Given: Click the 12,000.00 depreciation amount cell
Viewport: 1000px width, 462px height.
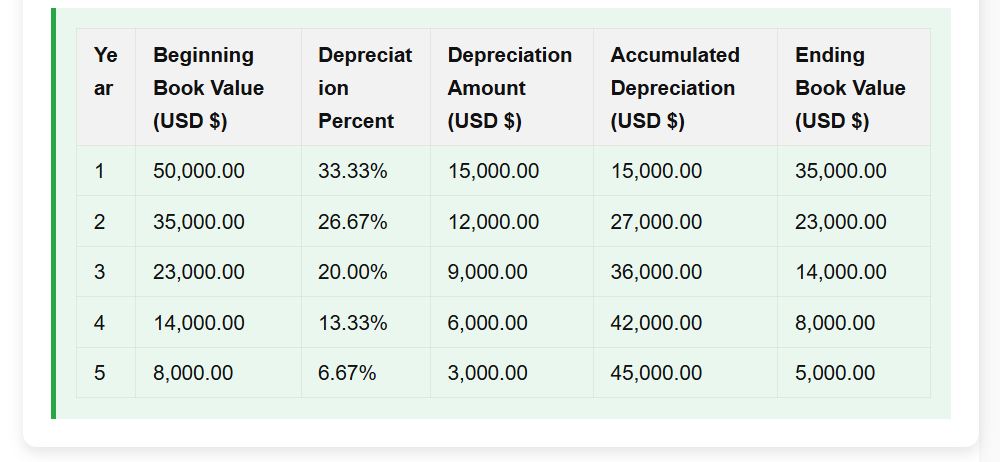Looking at the screenshot, I should [x=511, y=221].
